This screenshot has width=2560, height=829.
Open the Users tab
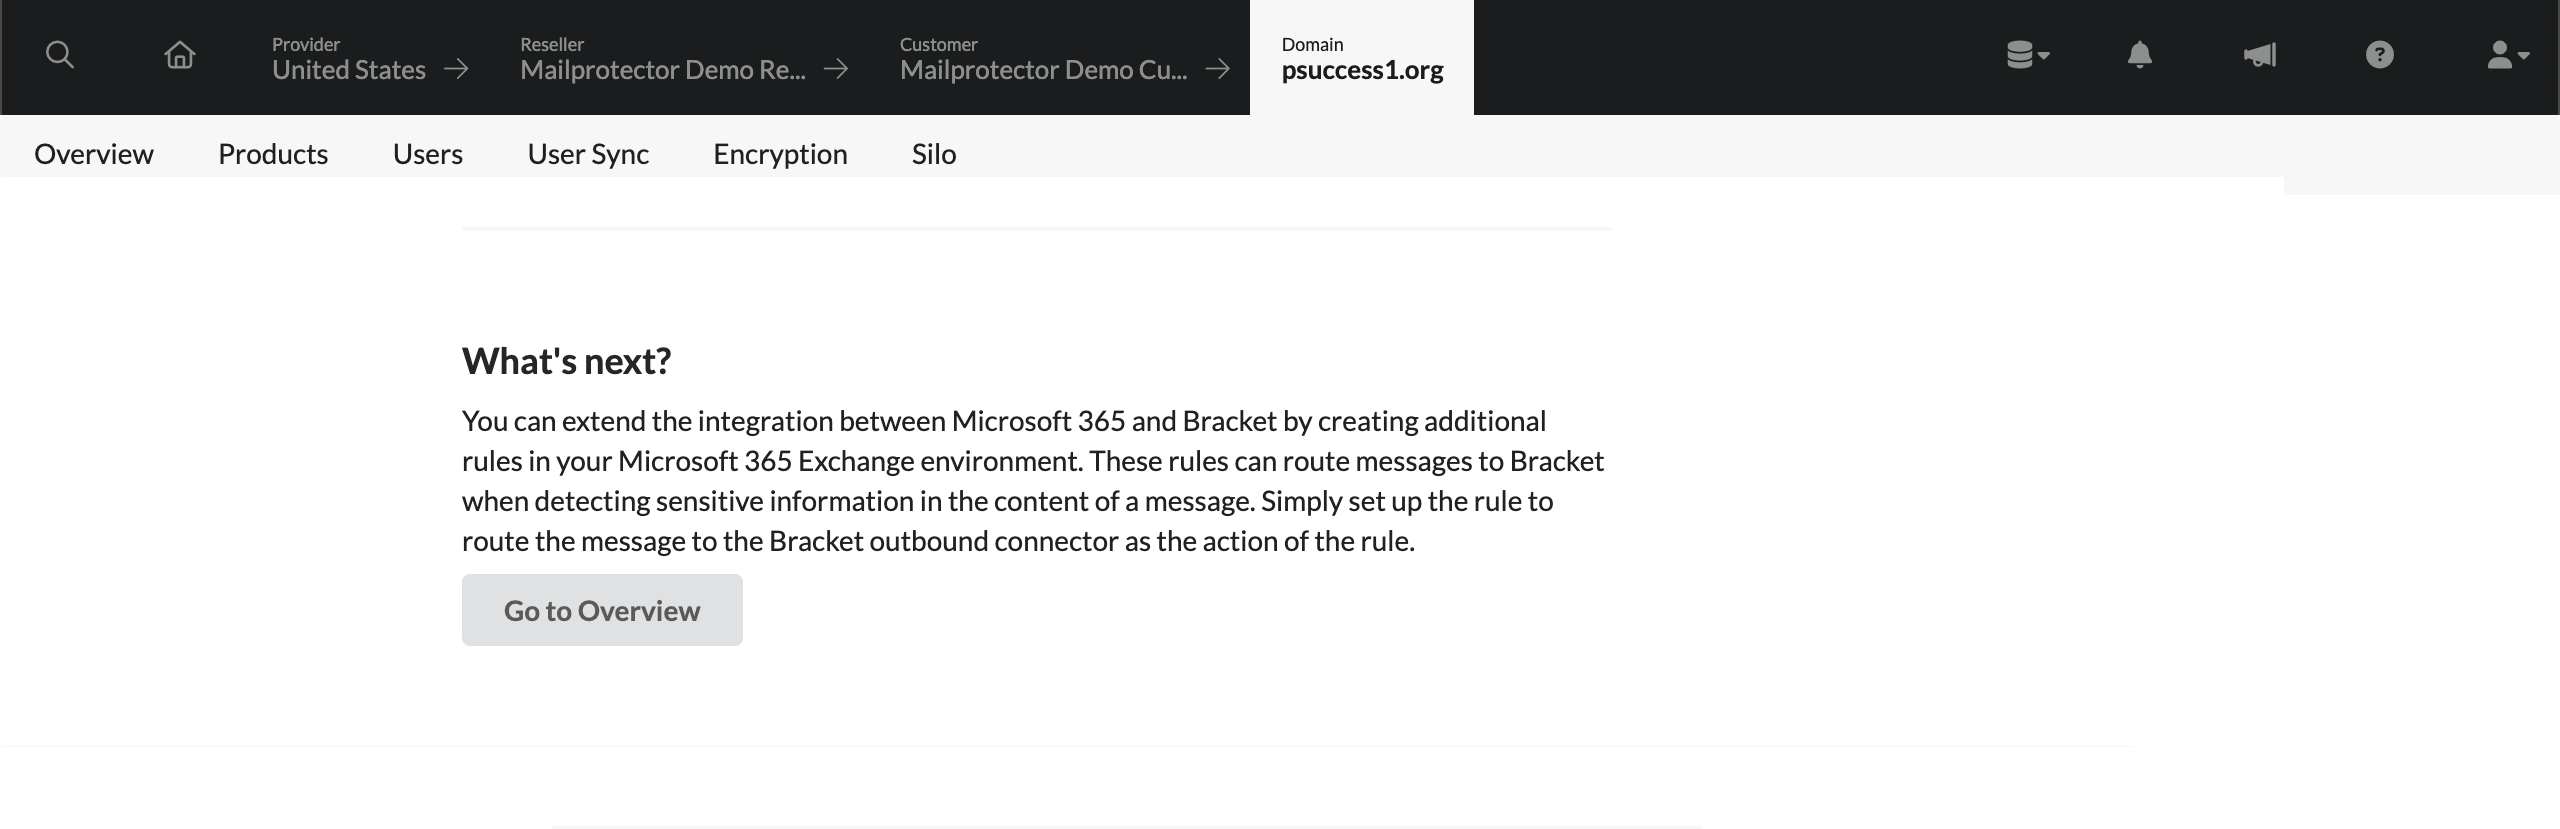(x=428, y=154)
